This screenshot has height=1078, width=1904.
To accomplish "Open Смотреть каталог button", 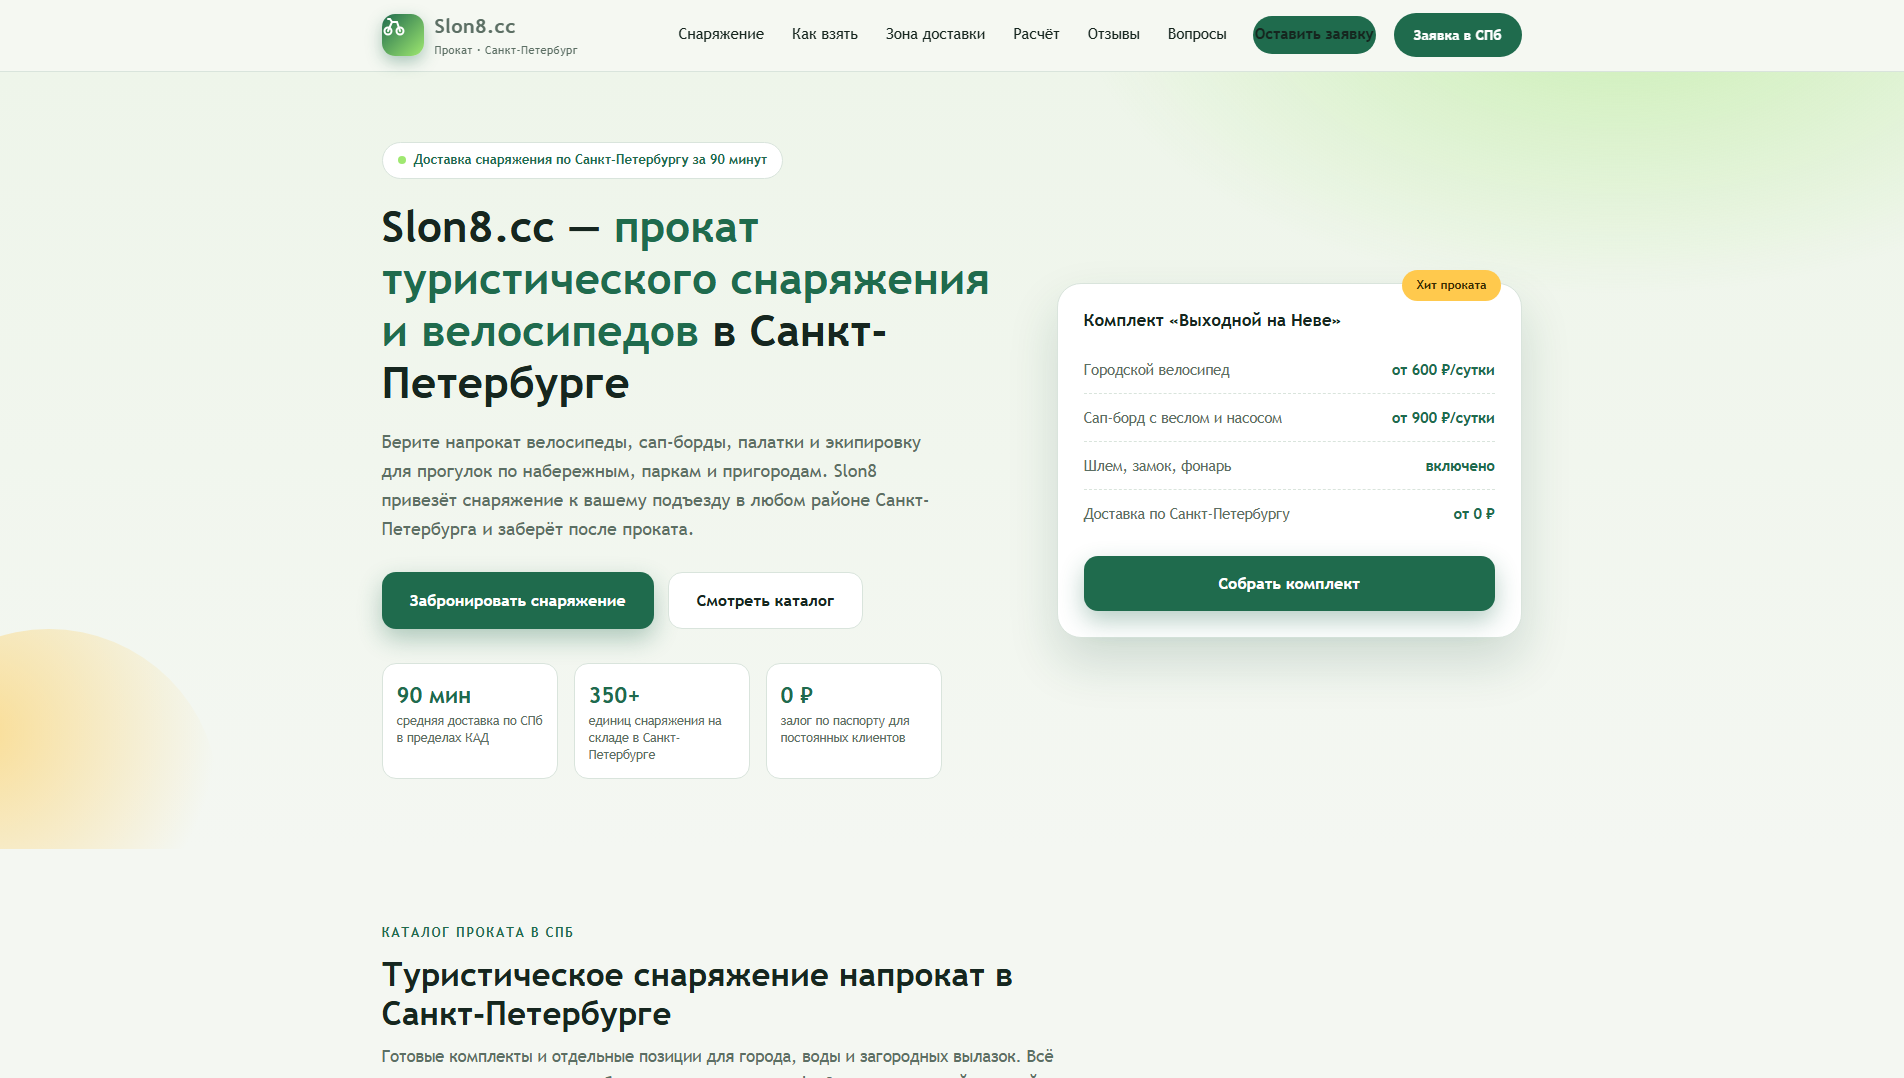I will [x=765, y=601].
